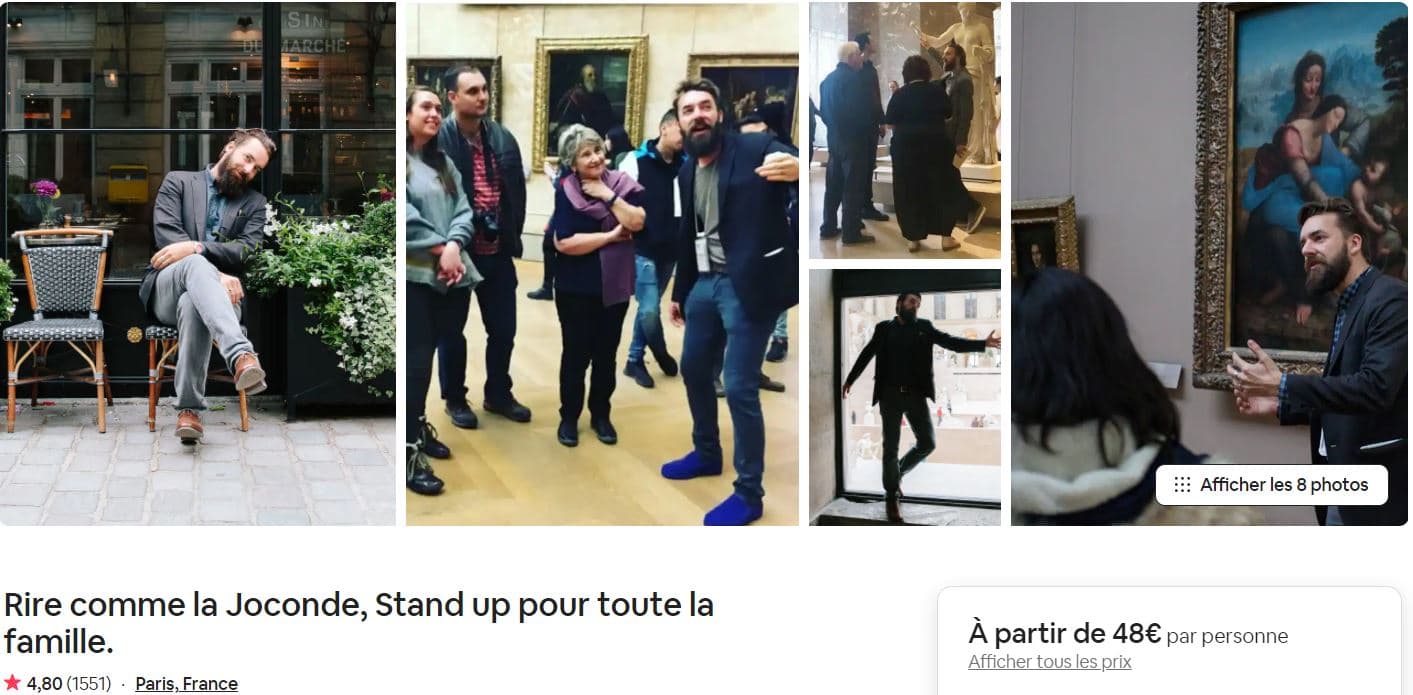This screenshot has height=695, width=1413.
Task: Open large photo of guide beside framed painting
Action: 1209,263
